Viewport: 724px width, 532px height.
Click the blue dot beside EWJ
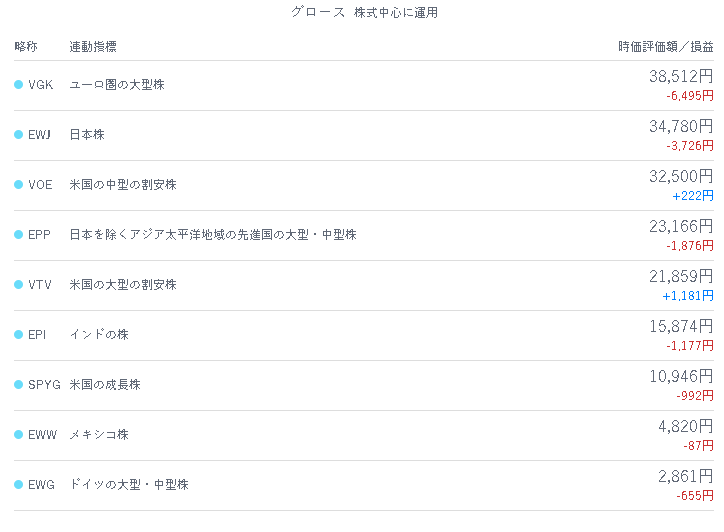click(x=18, y=134)
